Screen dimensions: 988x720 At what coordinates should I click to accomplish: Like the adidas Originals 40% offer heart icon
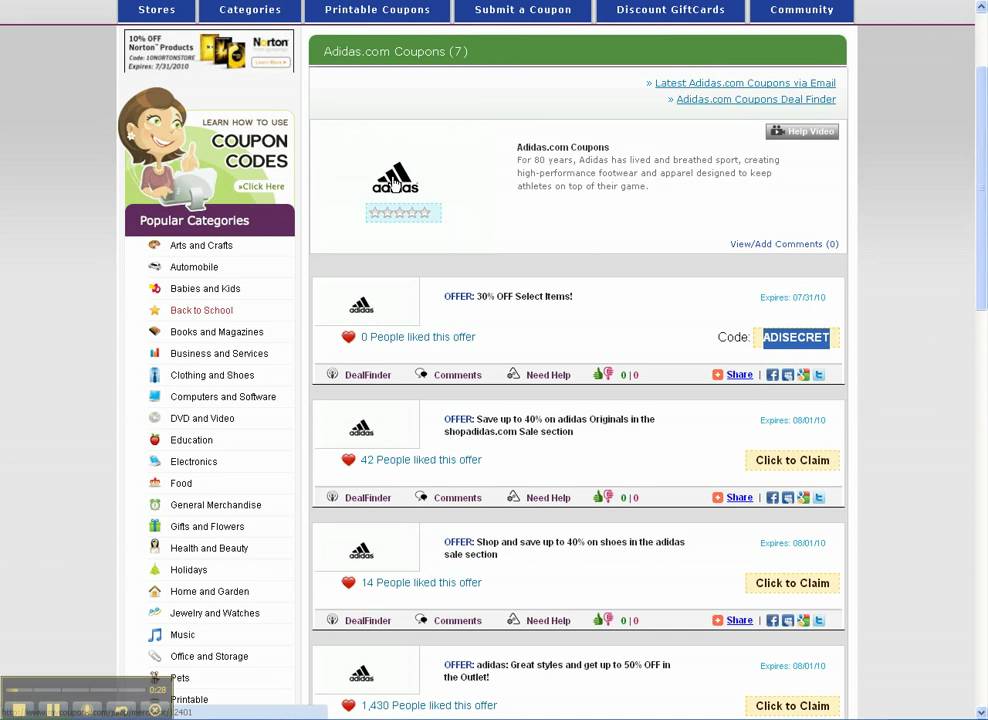[348, 460]
